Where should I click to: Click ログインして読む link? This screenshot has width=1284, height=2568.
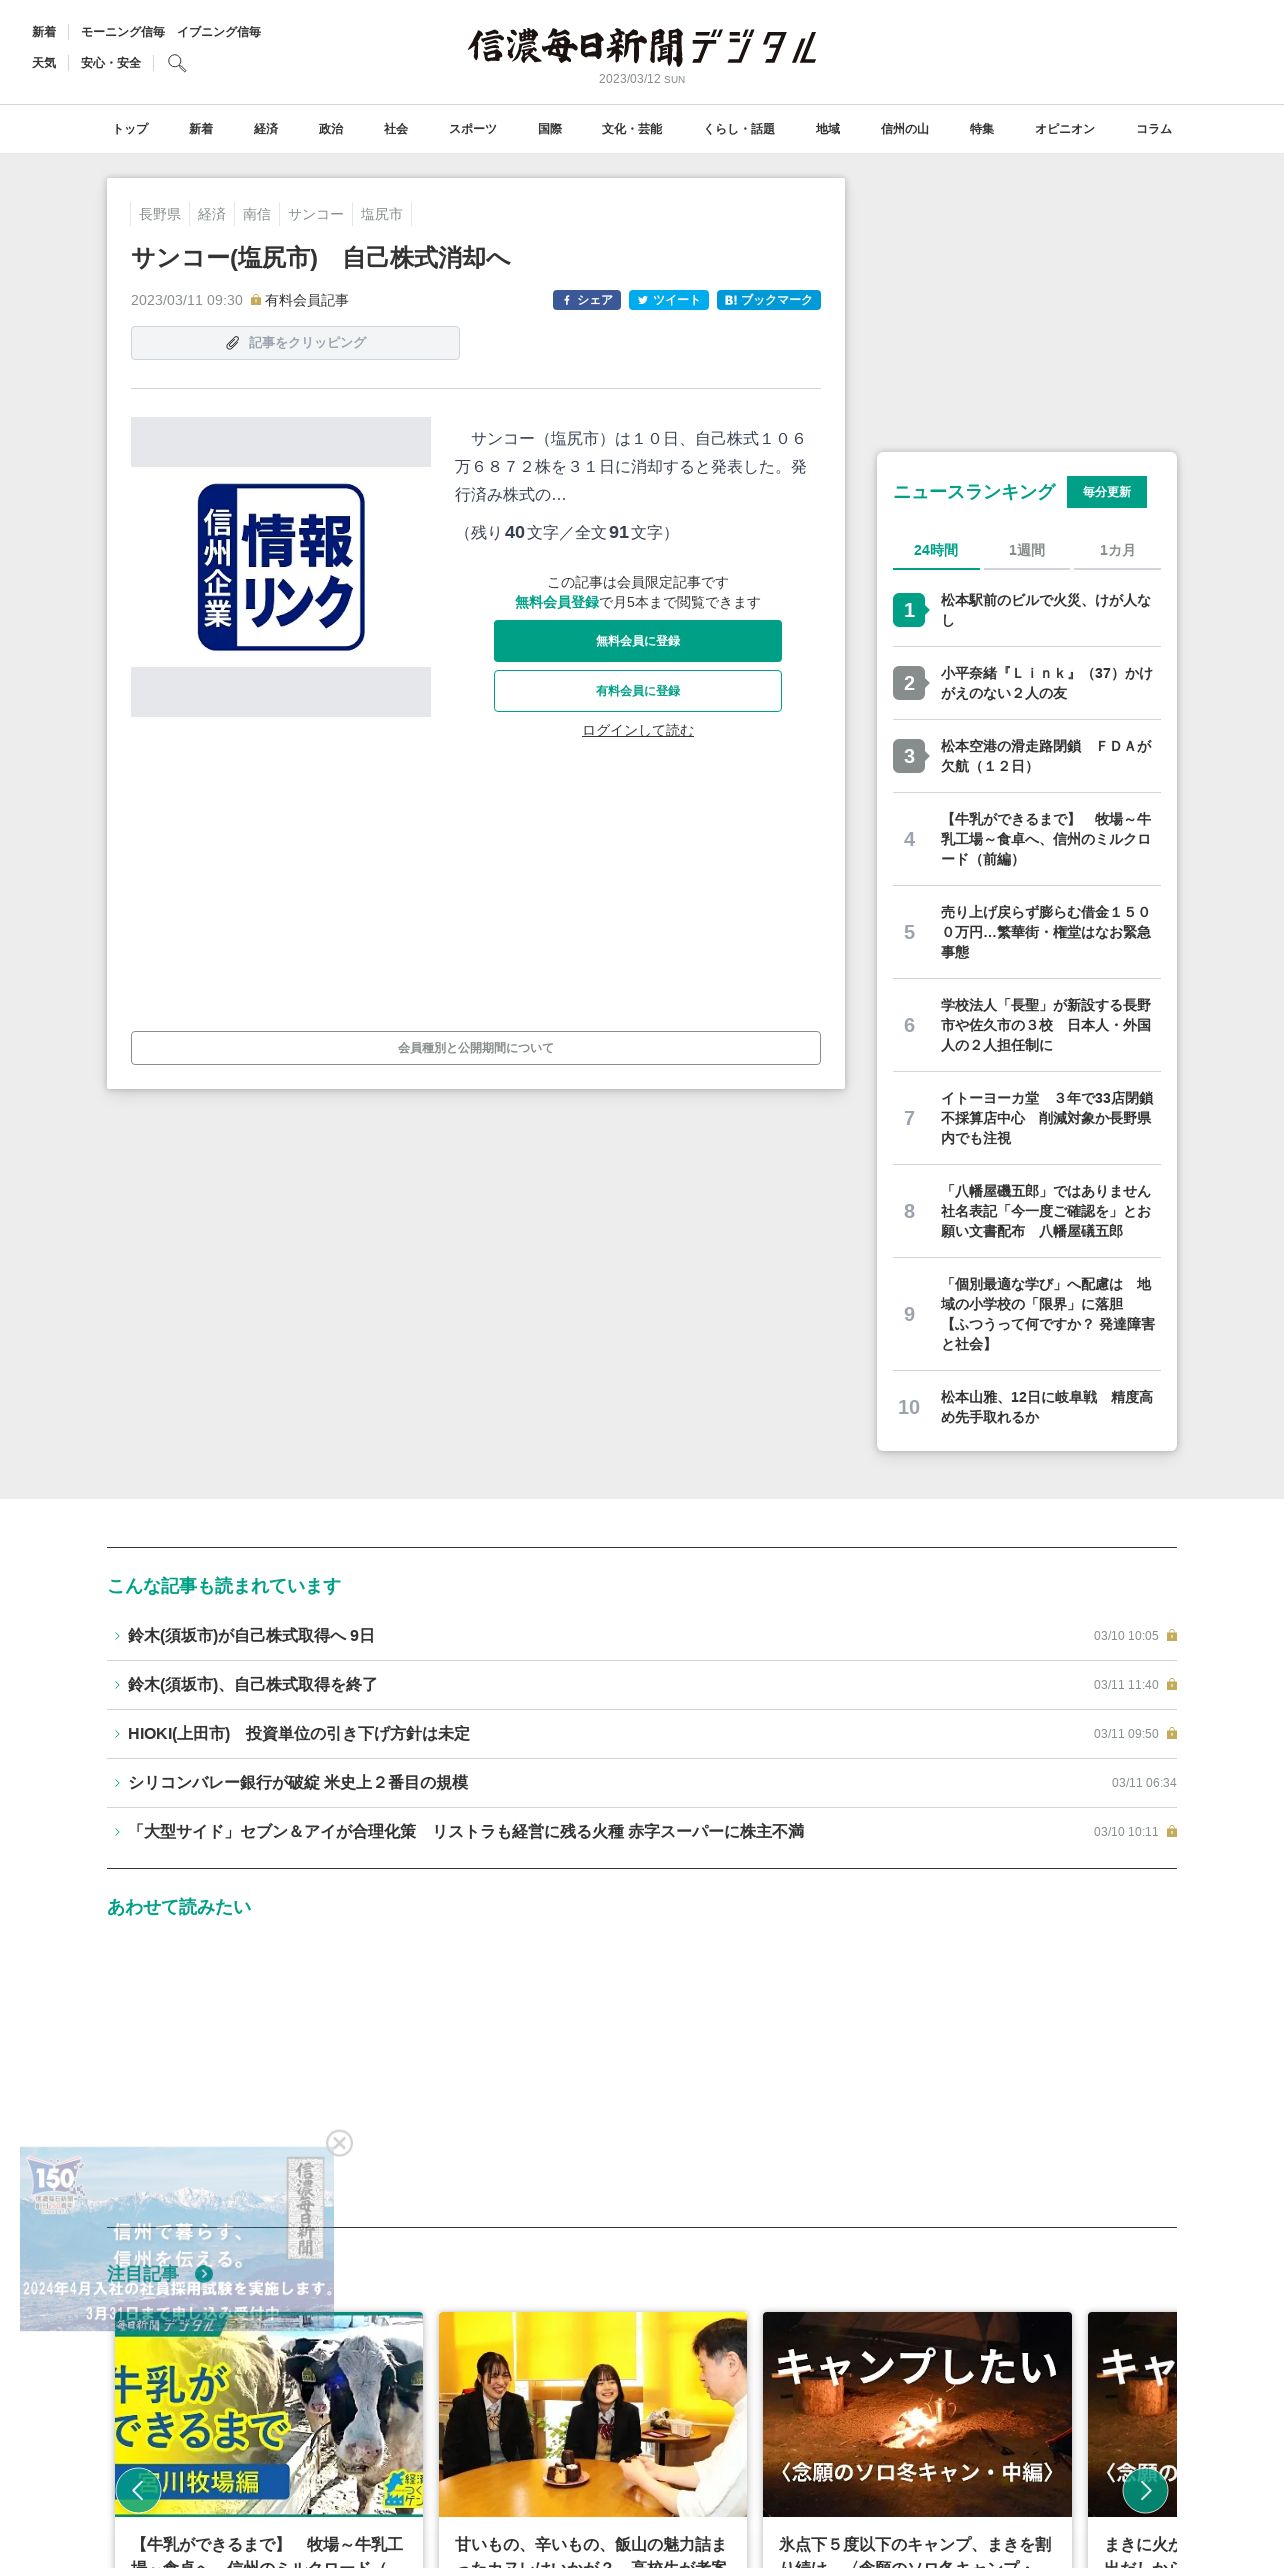[638, 730]
